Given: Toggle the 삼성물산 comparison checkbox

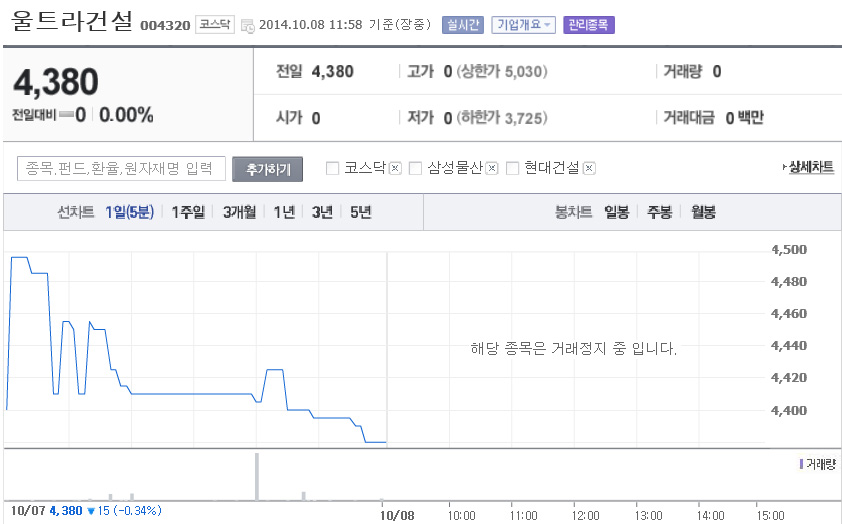Looking at the screenshot, I should pyautogui.click(x=415, y=169).
